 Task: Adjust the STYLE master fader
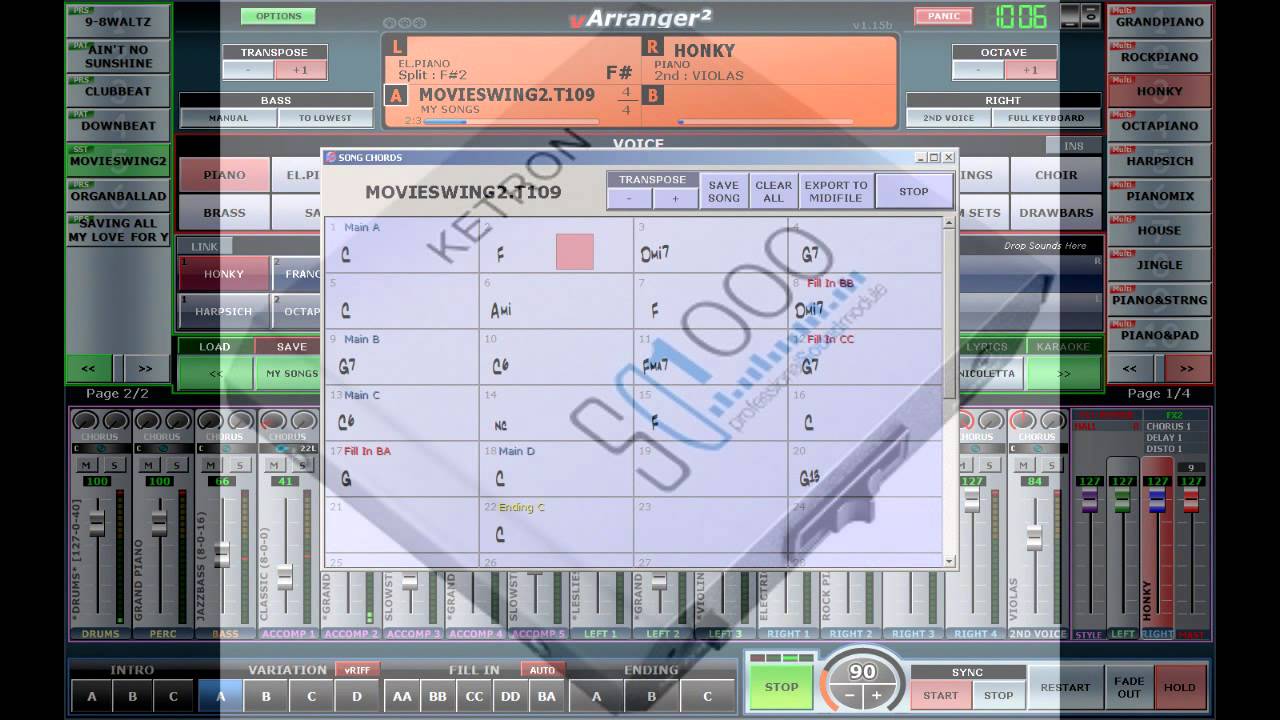pyautogui.click(x=1089, y=500)
